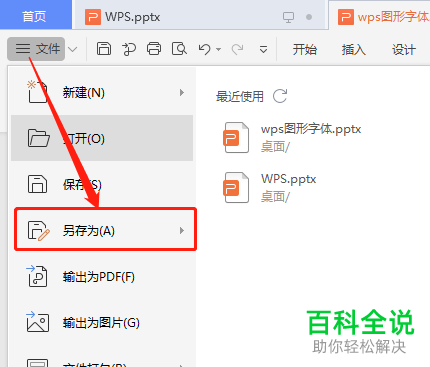
Task: Open Print Preview from the toolbar
Action: [x=179, y=49]
